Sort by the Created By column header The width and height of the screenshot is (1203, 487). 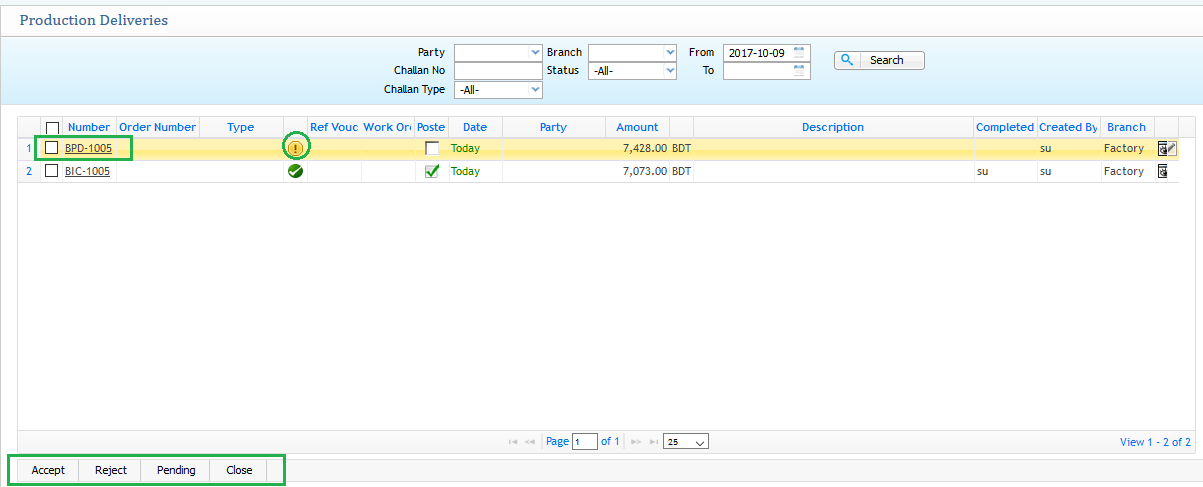click(x=1068, y=127)
